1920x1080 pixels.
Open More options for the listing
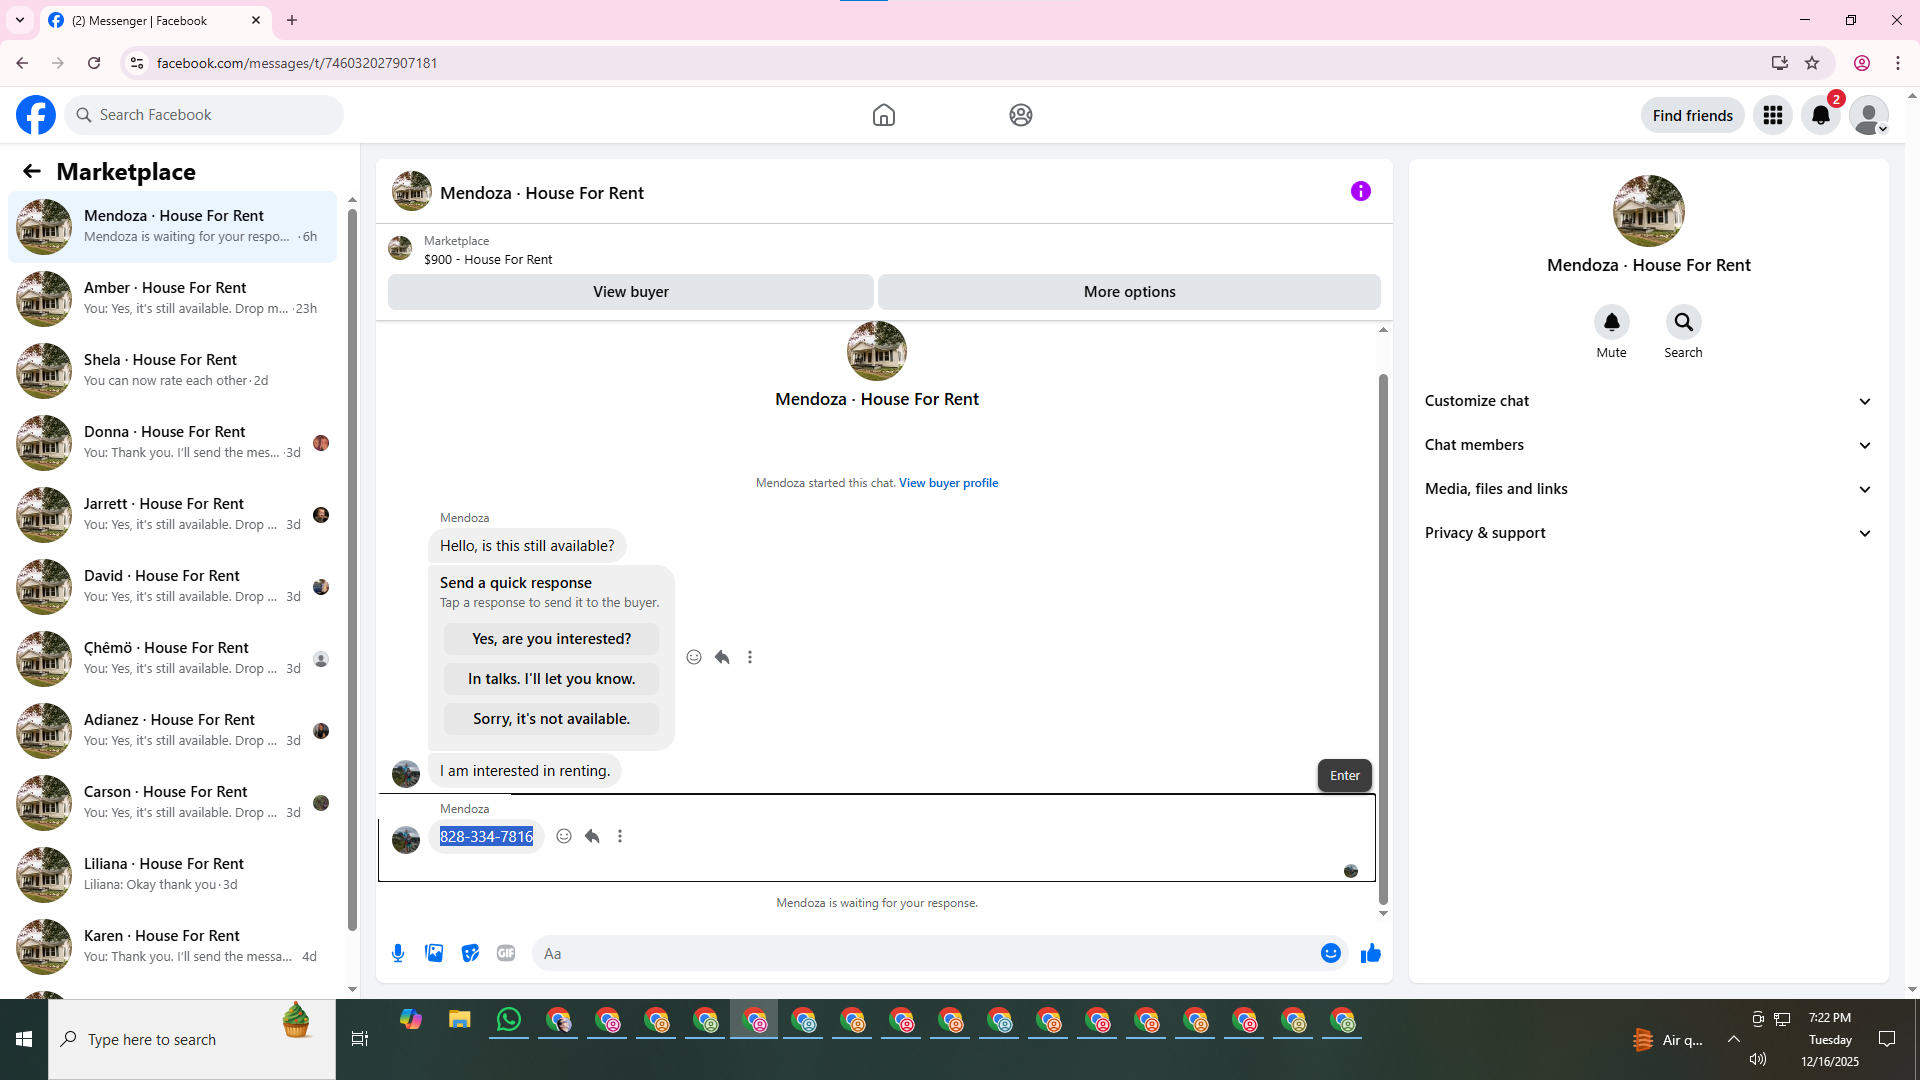pos(1130,292)
